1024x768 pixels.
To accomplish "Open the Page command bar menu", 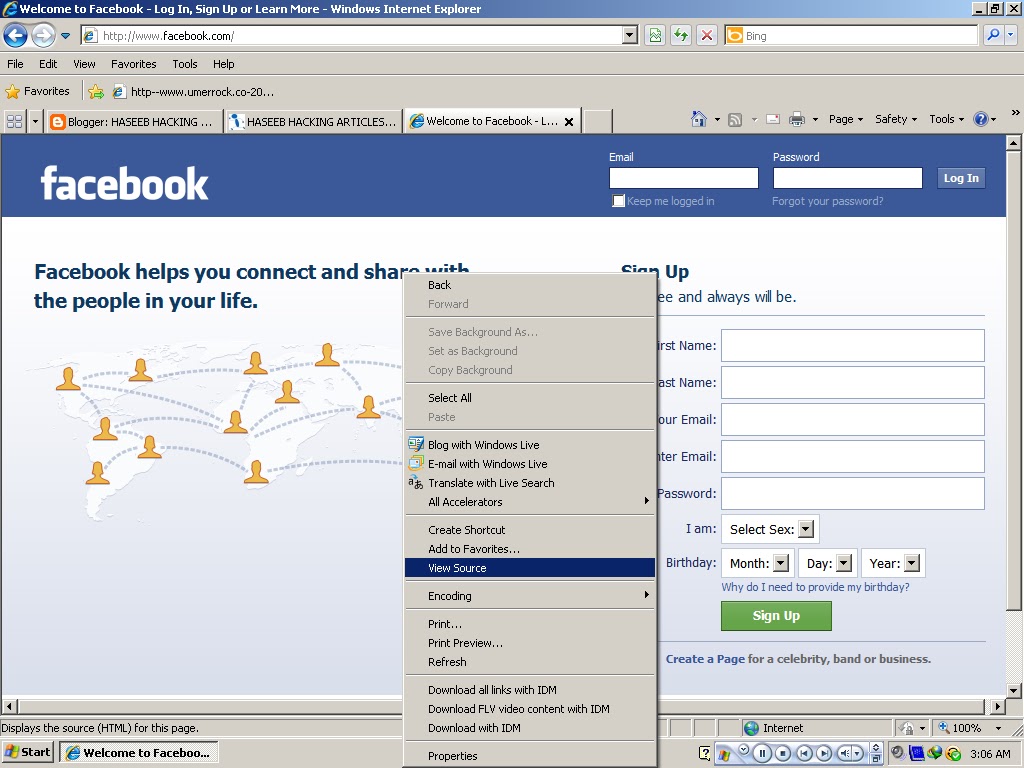I will click(846, 119).
